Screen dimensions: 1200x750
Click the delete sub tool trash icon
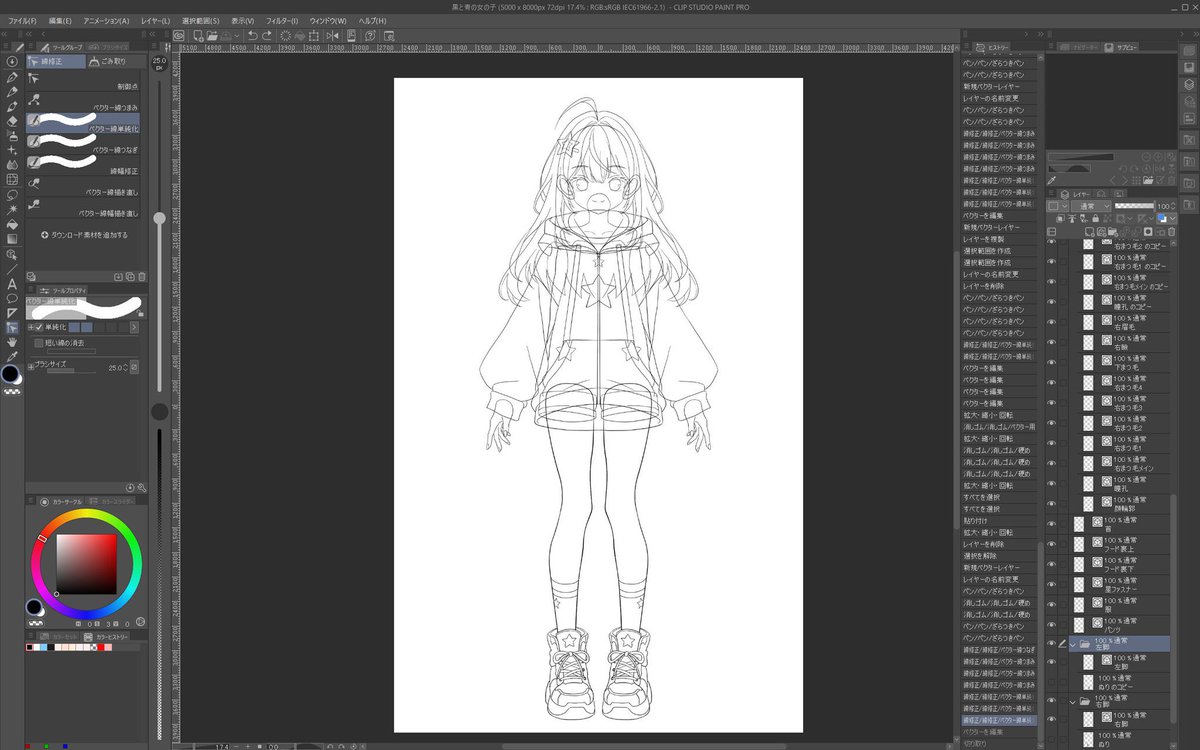click(142, 277)
